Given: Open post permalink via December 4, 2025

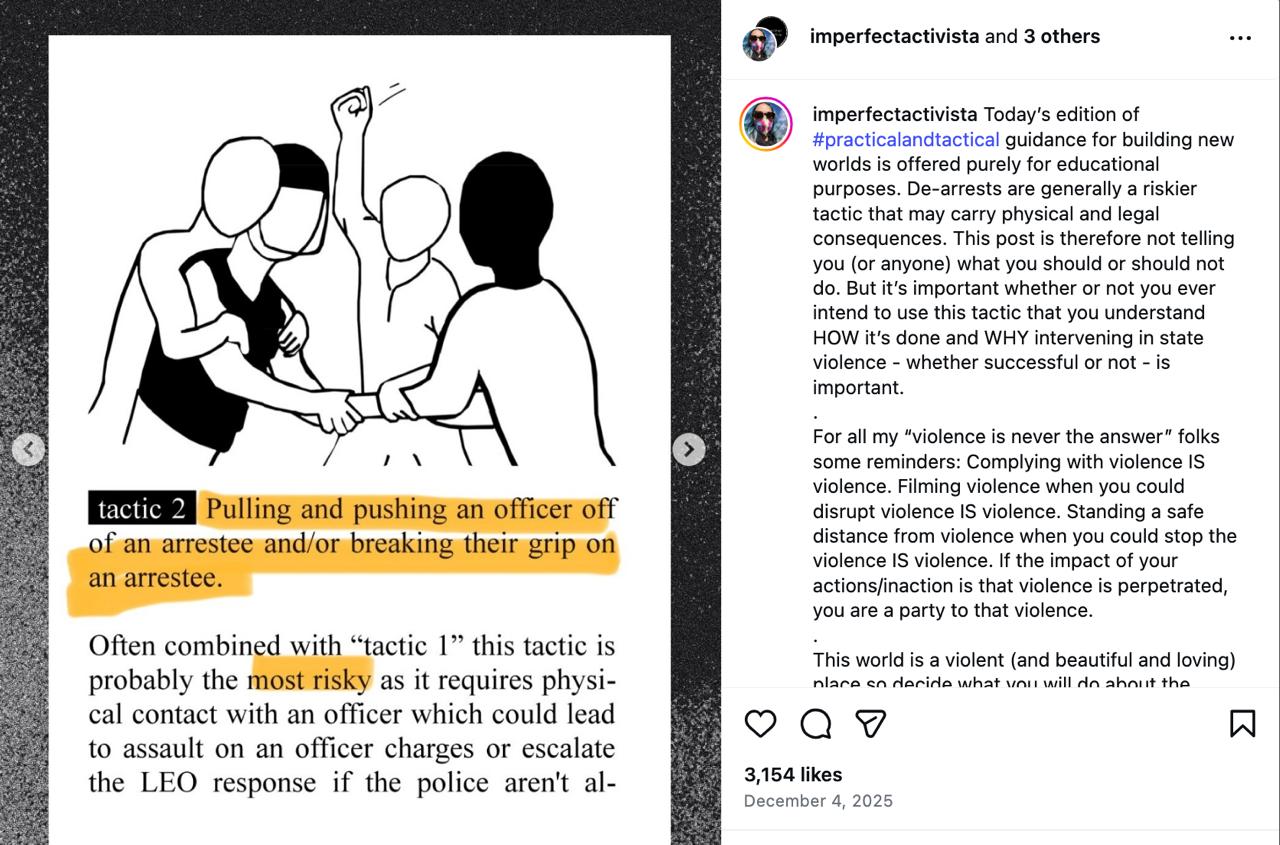Looking at the screenshot, I should (818, 801).
